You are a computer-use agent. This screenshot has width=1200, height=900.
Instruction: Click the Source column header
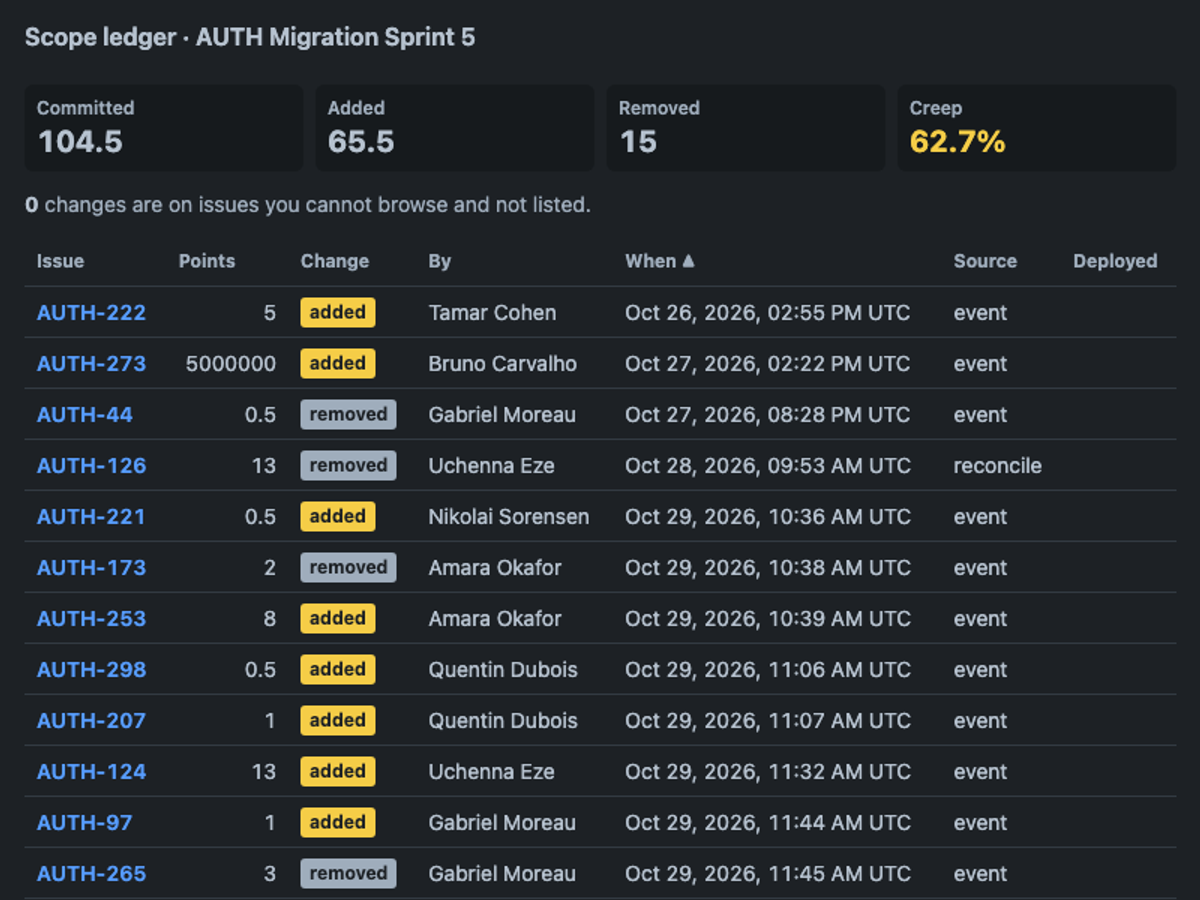click(985, 261)
